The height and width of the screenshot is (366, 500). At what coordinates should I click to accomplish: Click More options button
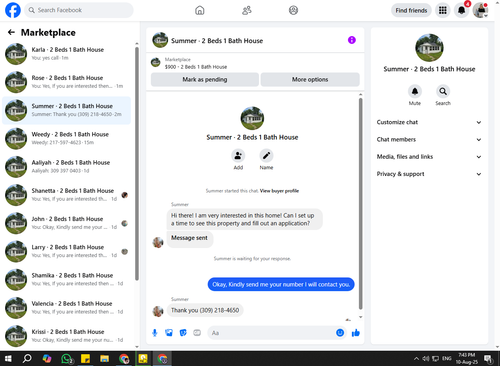point(310,79)
